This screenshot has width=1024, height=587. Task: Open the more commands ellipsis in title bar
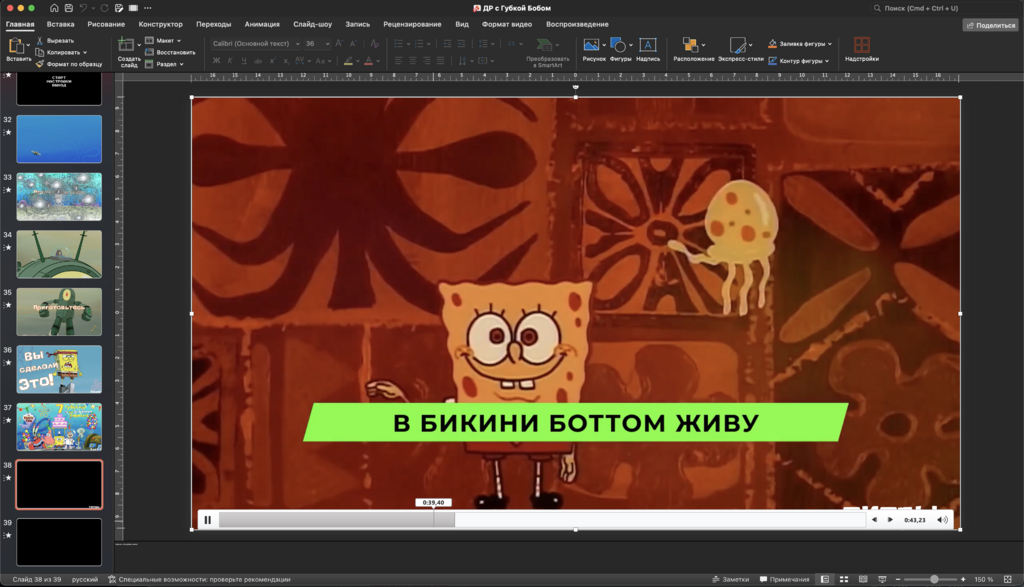pyautogui.click(x=148, y=8)
